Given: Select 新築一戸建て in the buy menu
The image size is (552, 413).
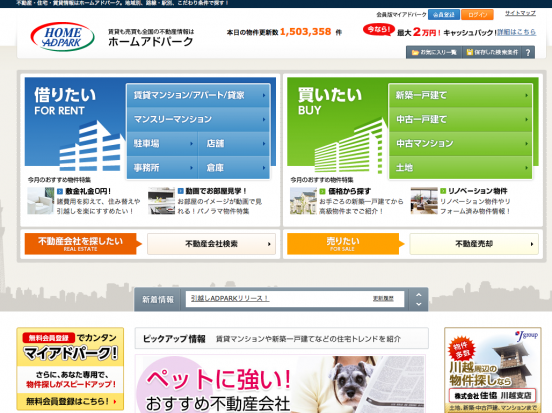Looking at the screenshot, I should click(460, 95).
